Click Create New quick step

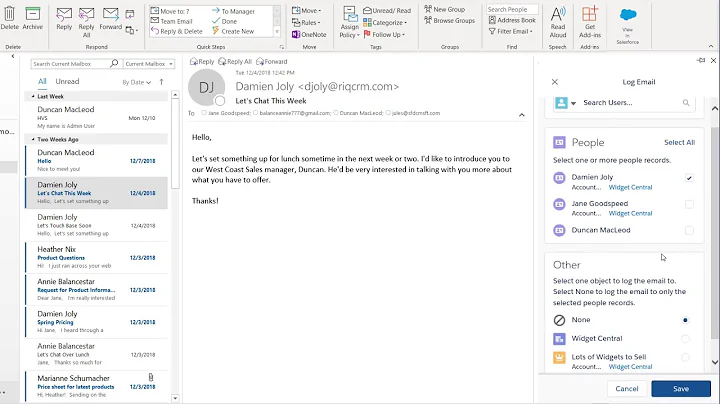(x=233, y=31)
